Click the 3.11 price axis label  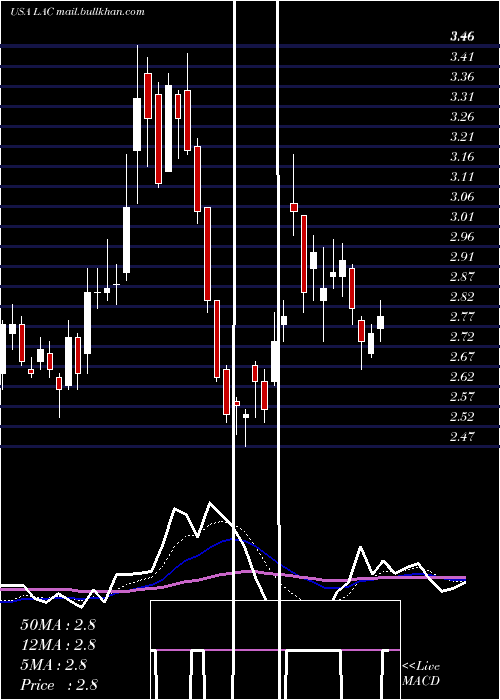click(462, 177)
